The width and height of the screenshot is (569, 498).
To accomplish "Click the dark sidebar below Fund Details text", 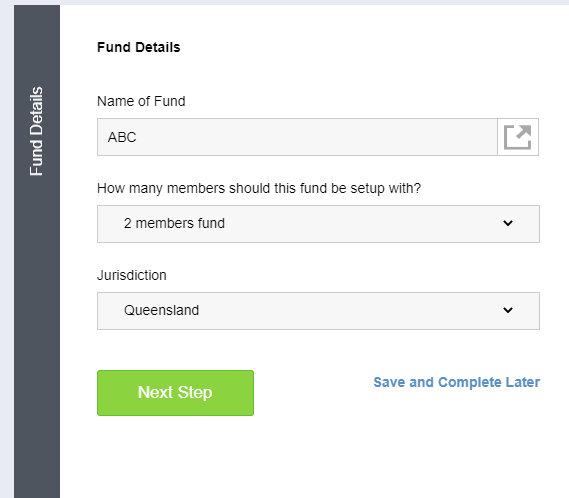I will click(37, 327).
